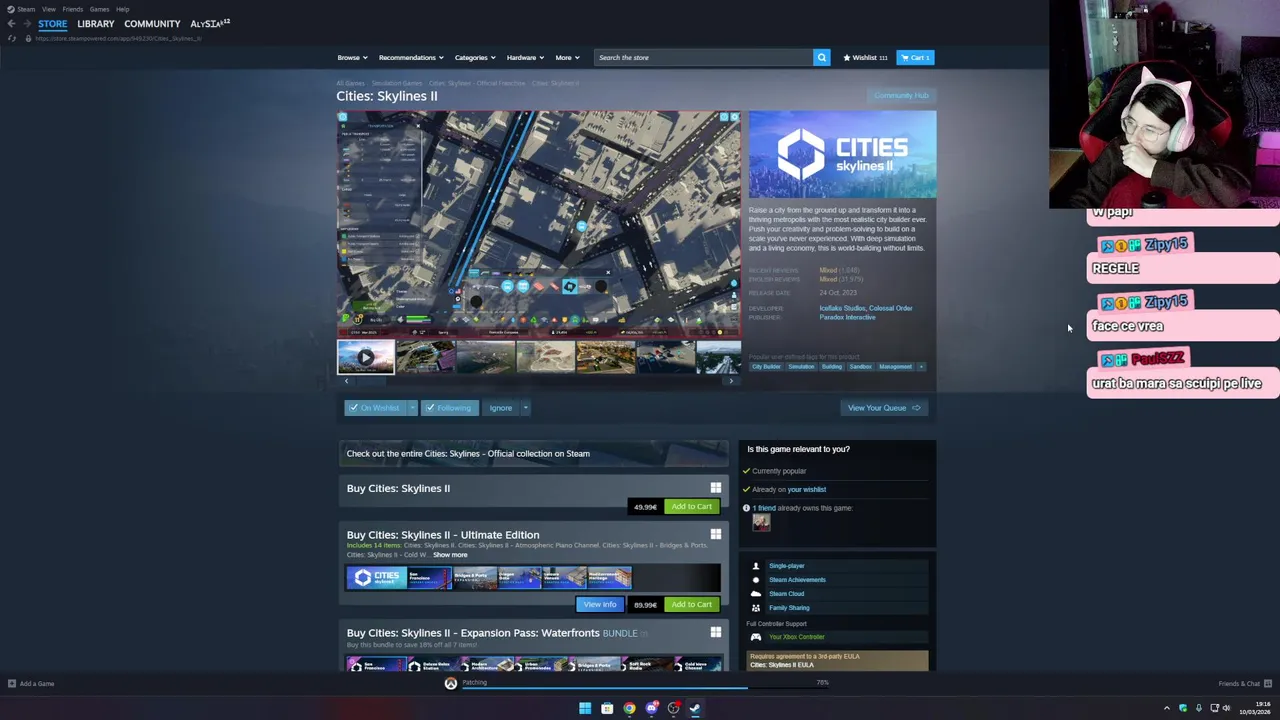Open the View menu
The image size is (1280, 720).
click(49, 9)
